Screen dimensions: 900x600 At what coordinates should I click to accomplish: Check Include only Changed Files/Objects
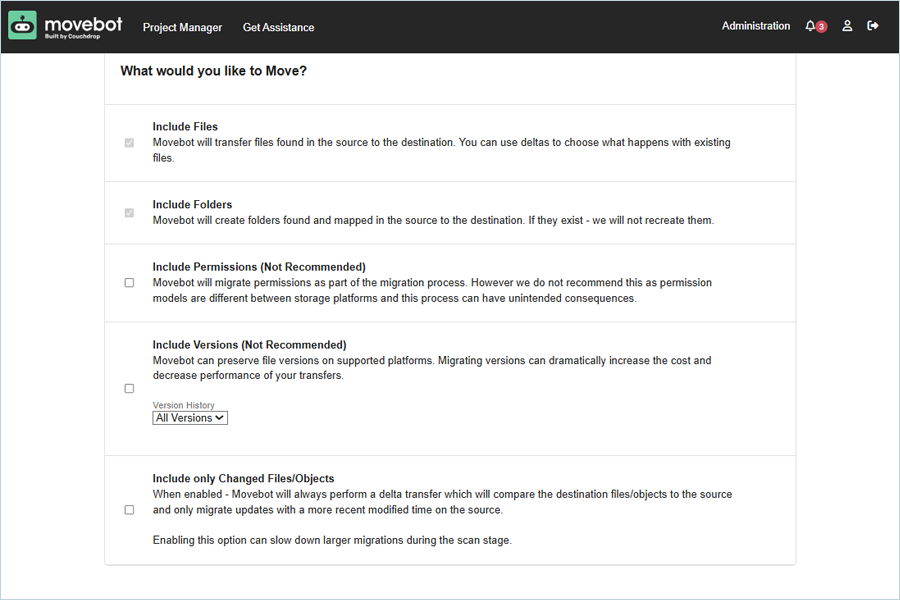pos(129,510)
